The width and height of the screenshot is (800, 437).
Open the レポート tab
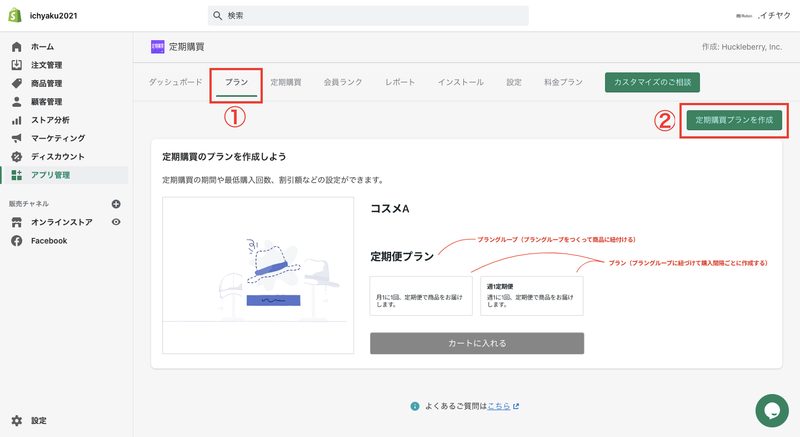400,82
